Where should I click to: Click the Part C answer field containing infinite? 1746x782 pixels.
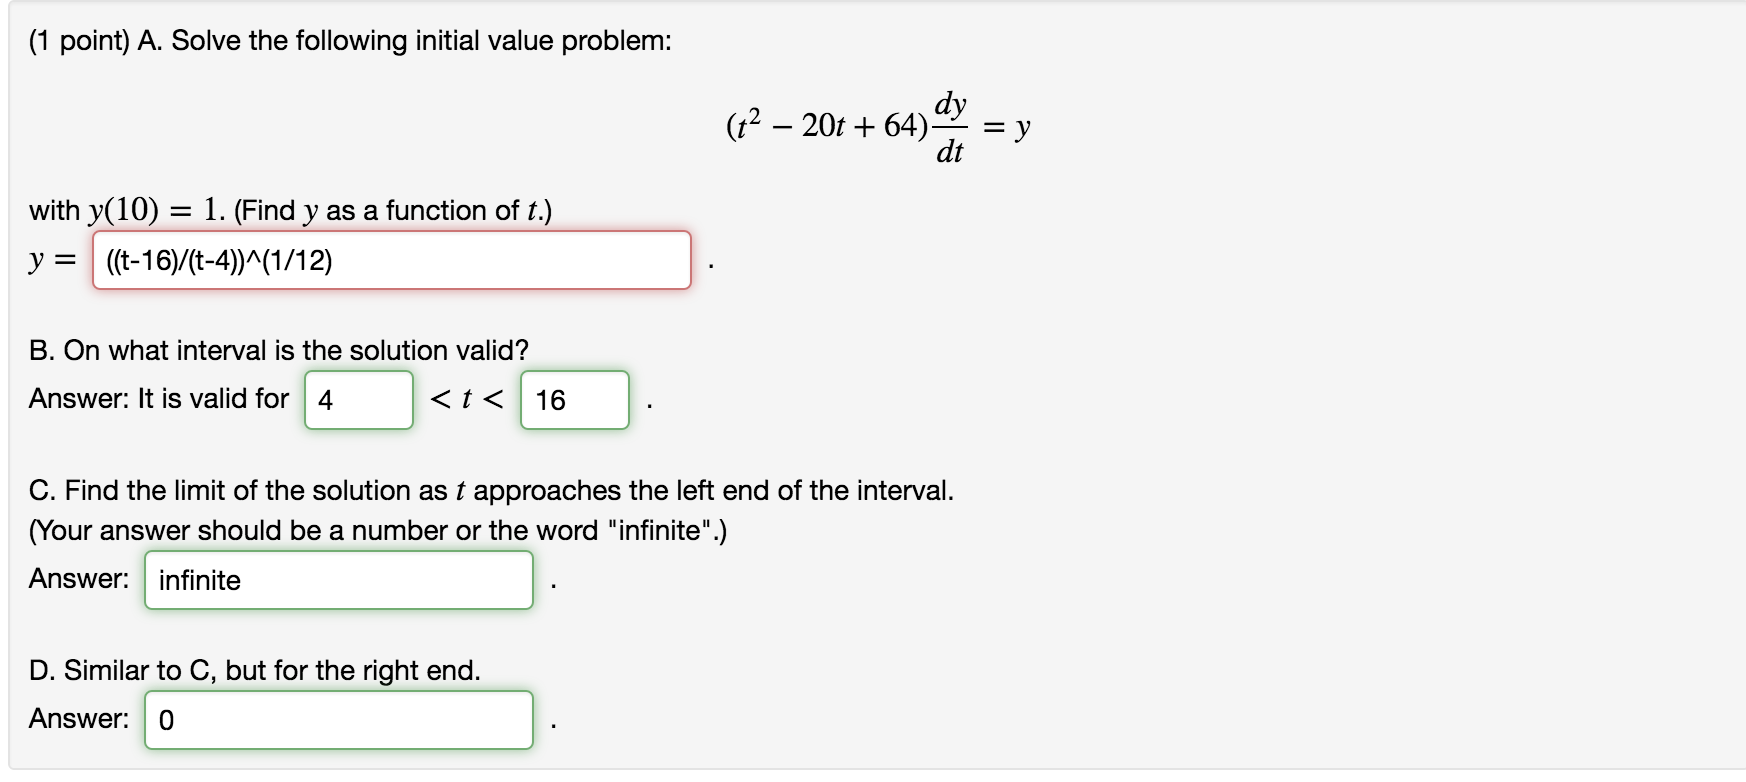[x=338, y=580]
